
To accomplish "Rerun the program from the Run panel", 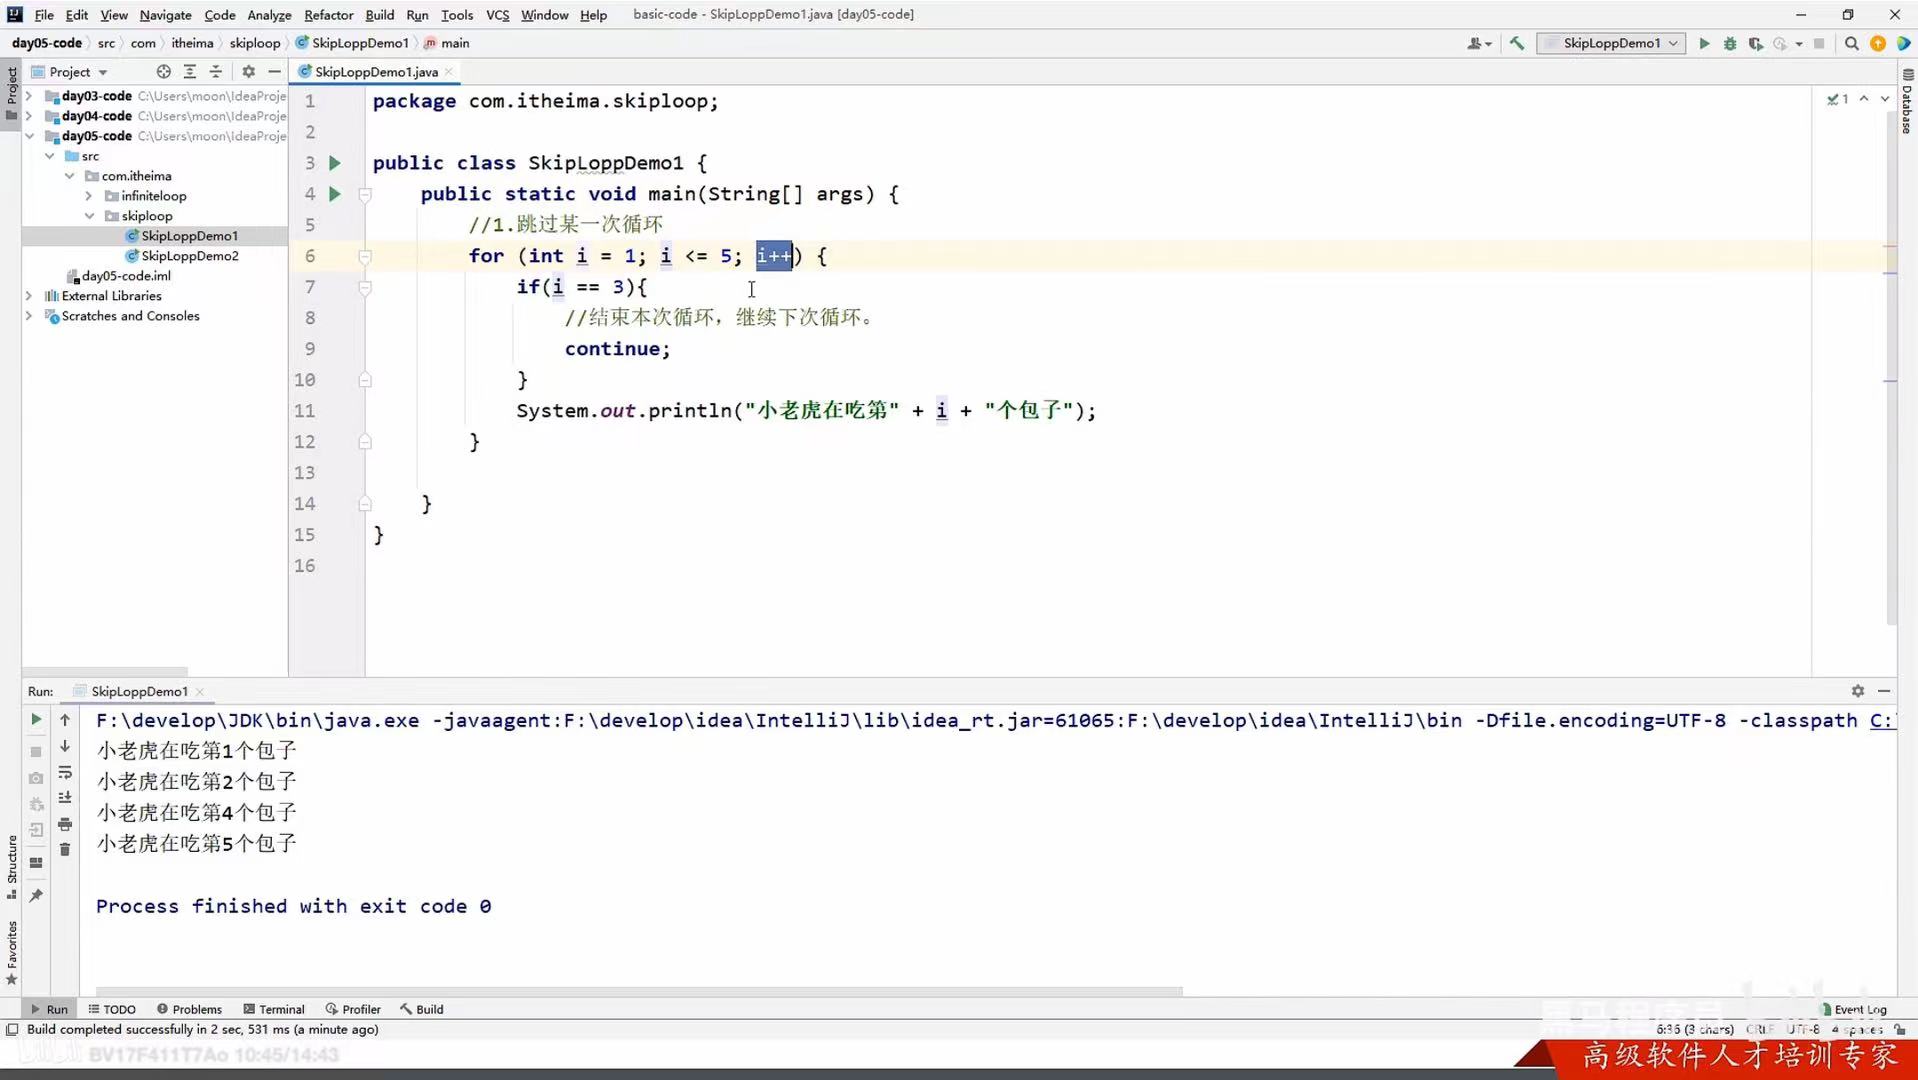I will pyautogui.click(x=37, y=720).
